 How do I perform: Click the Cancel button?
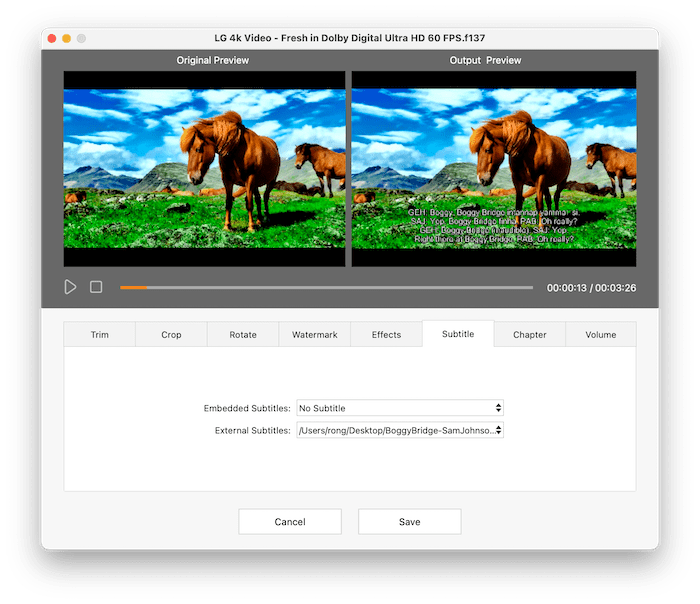click(x=290, y=522)
